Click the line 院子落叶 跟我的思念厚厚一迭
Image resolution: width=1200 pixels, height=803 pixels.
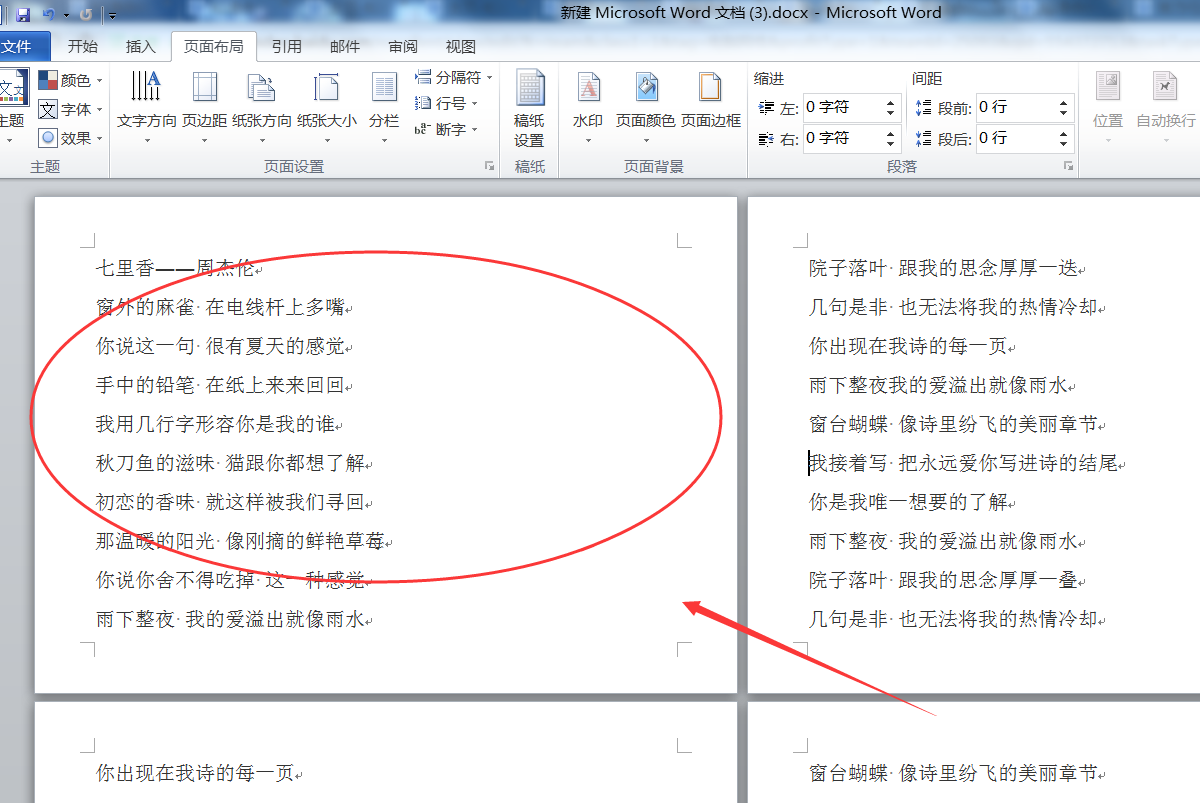pyautogui.click(x=944, y=268)
